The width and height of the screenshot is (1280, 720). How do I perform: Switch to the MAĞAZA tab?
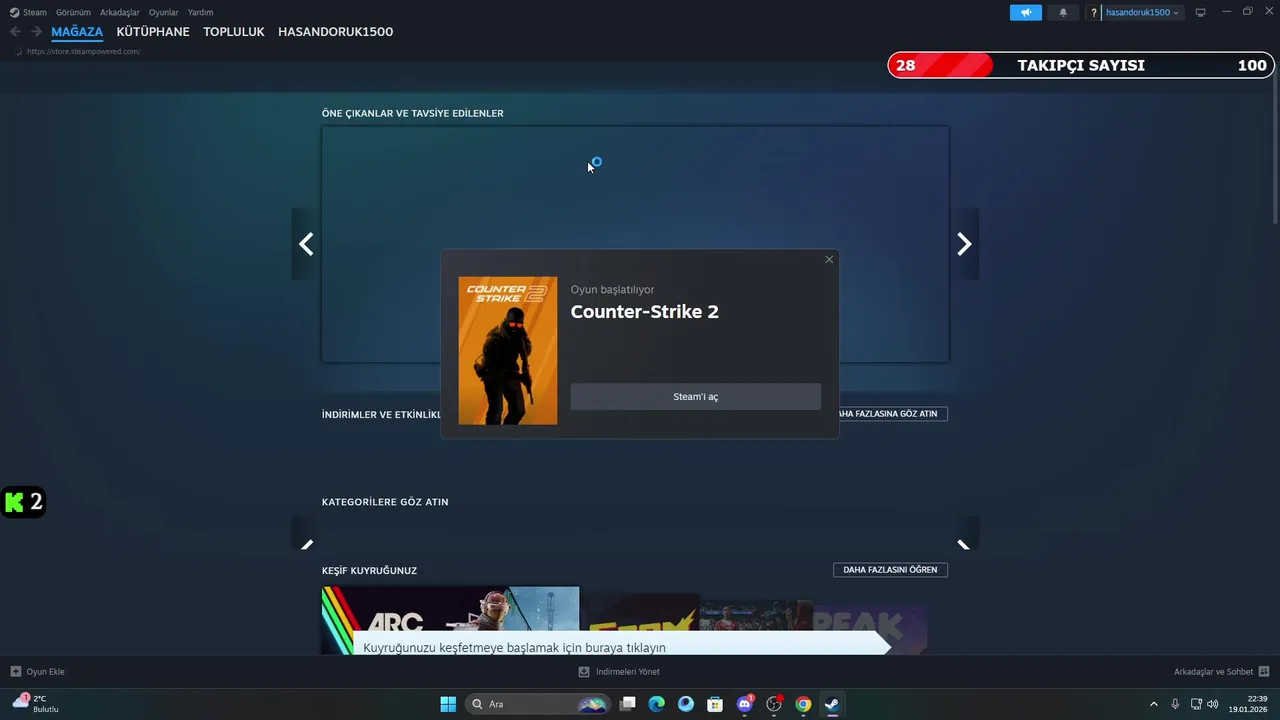pos(77,32)
